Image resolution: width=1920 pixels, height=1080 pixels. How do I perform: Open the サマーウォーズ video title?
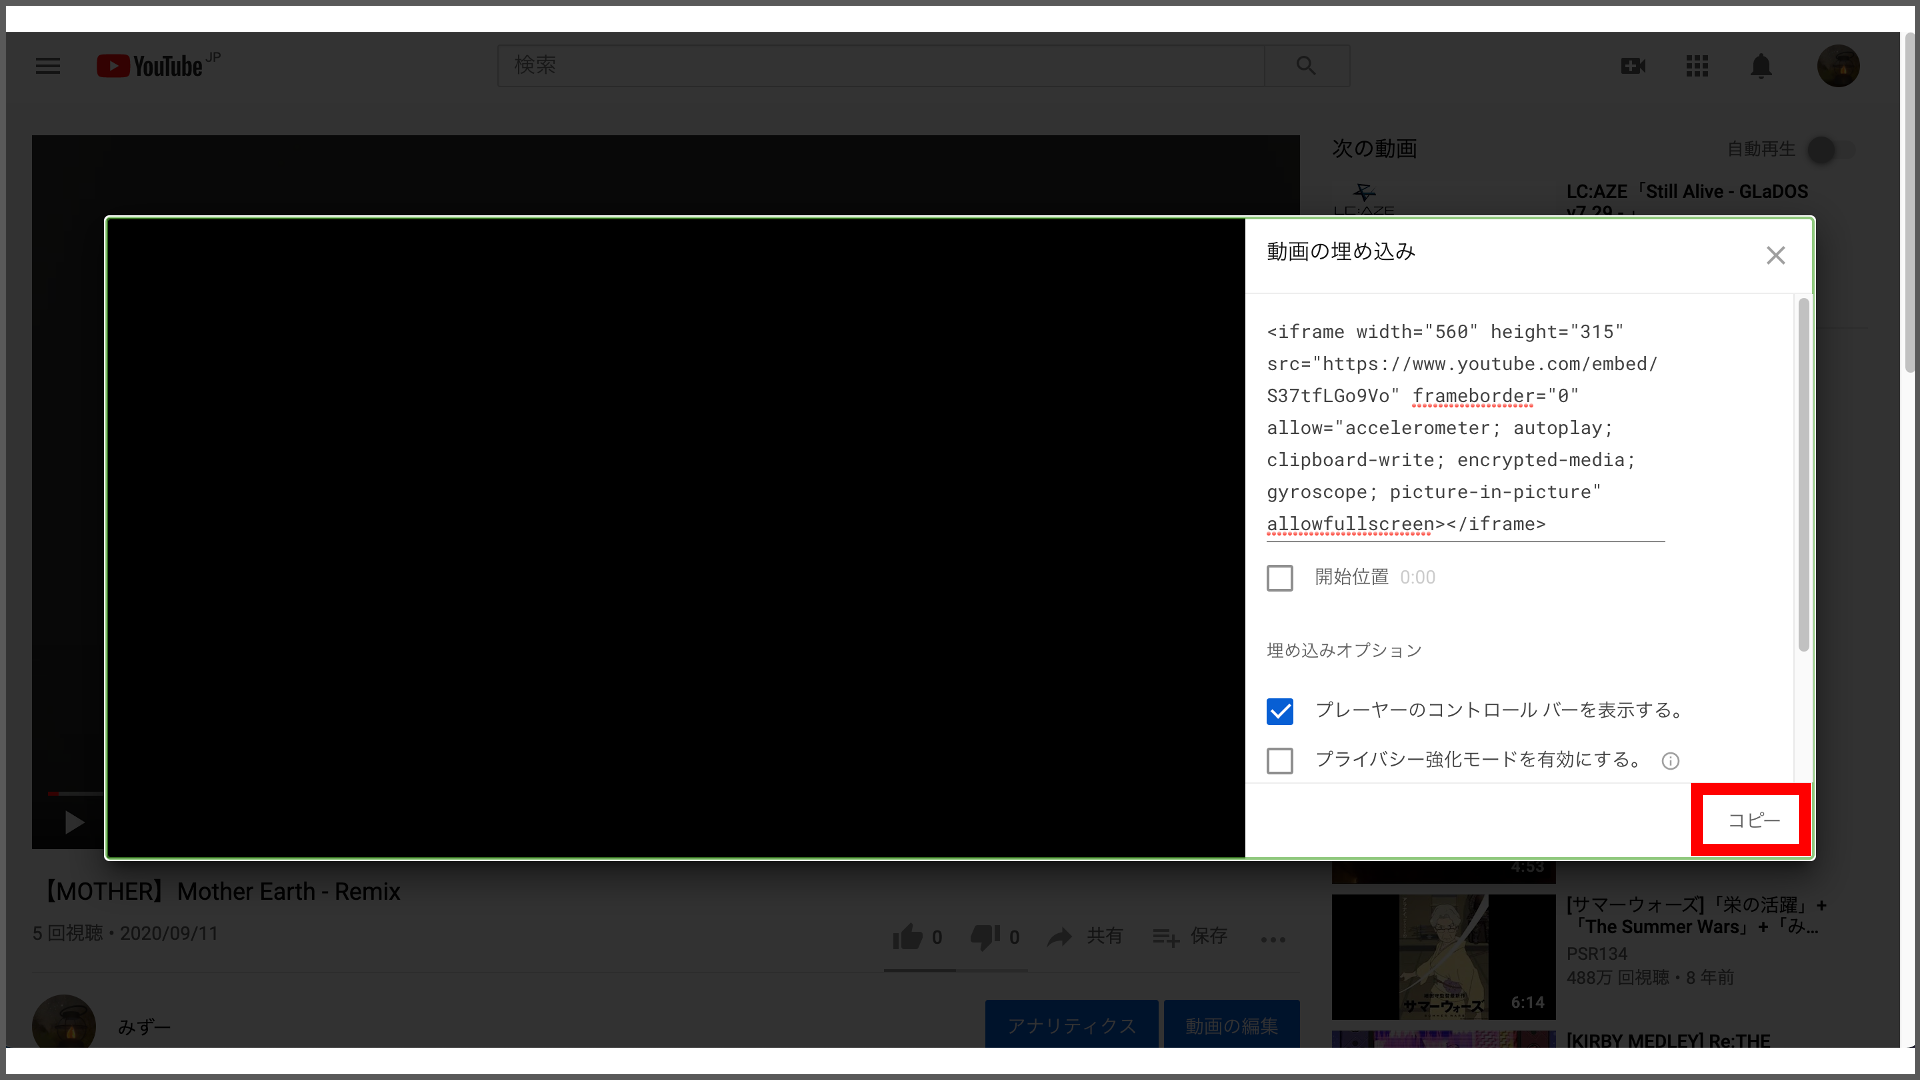pos(1696,916)
